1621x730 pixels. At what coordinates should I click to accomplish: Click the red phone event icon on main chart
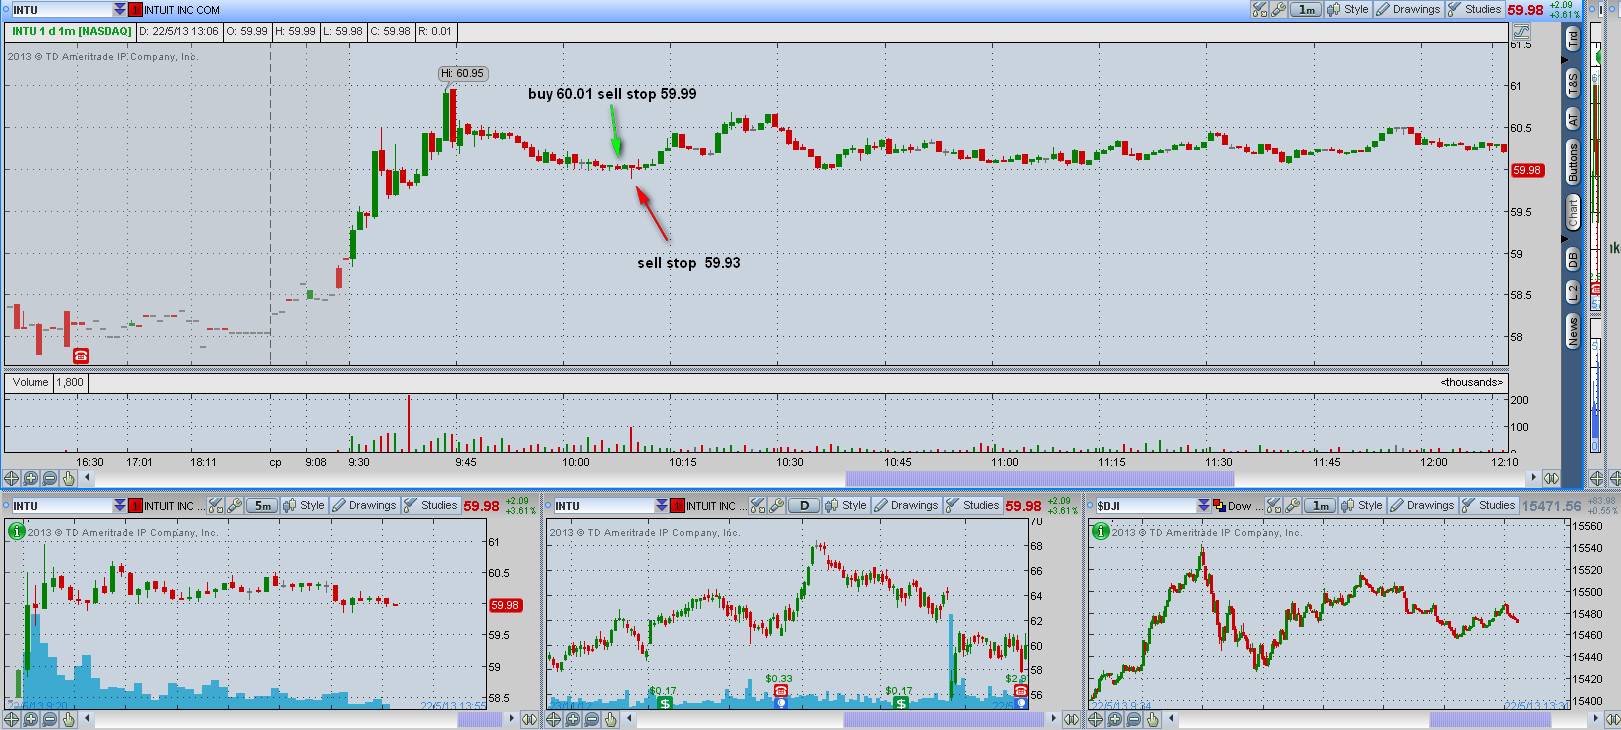click(x=81, y=355)
